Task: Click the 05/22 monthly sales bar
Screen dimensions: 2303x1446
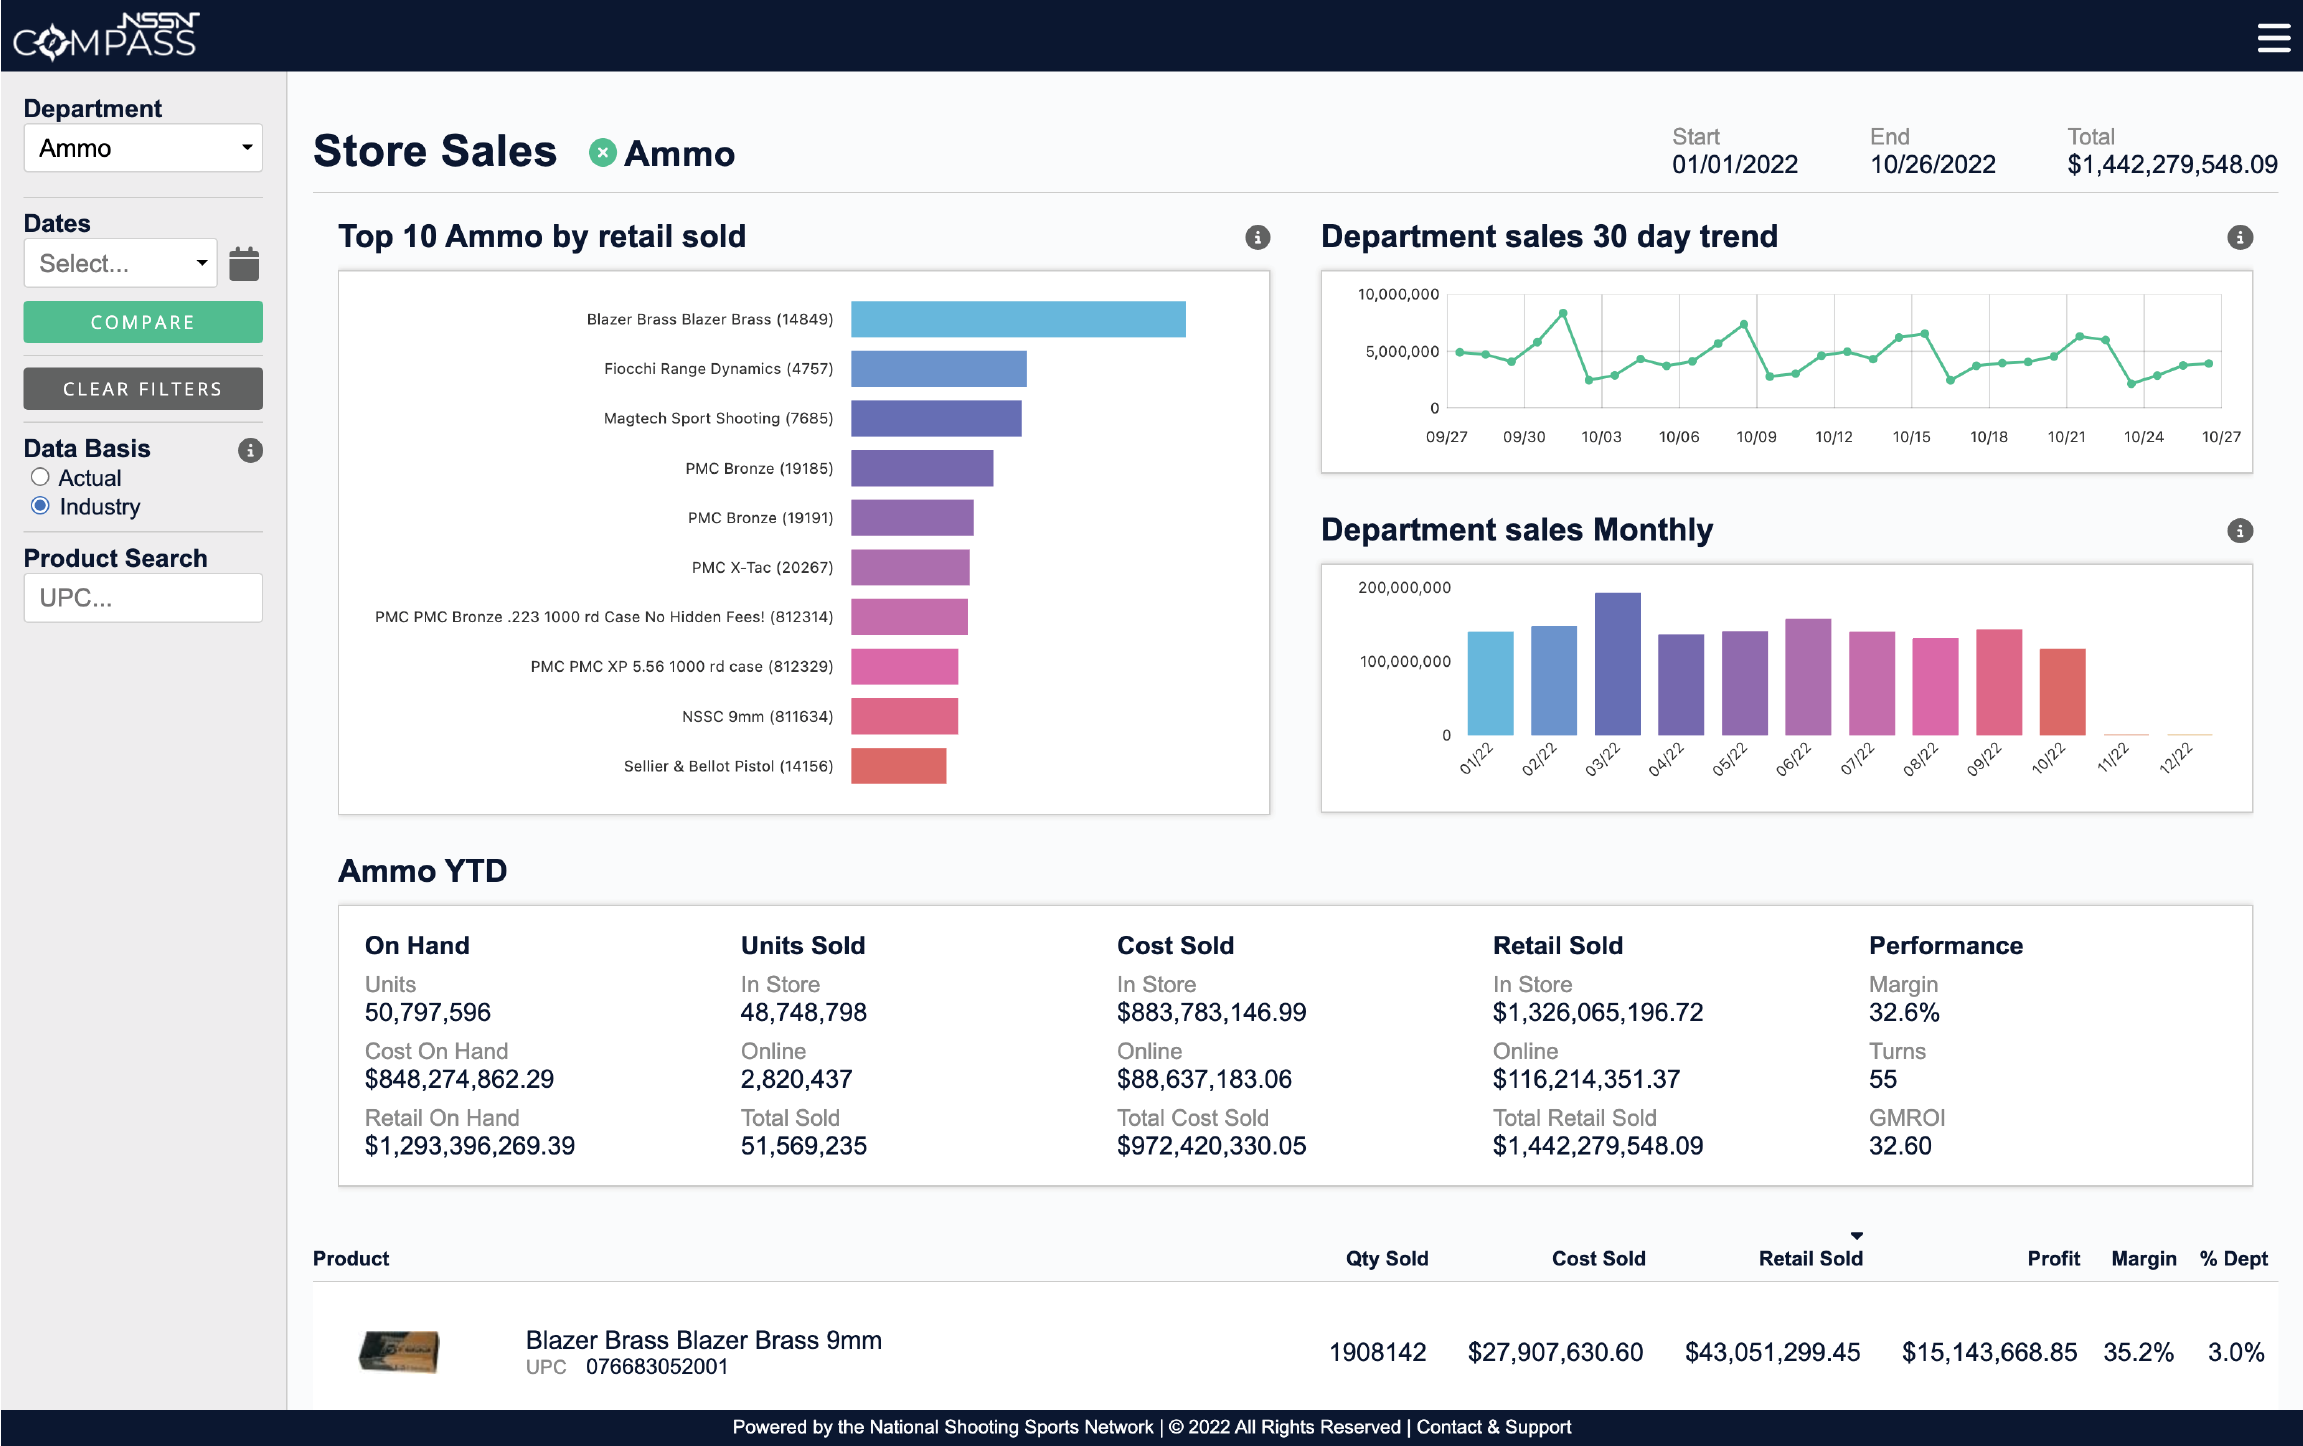Action: [x=1745, y=684]
